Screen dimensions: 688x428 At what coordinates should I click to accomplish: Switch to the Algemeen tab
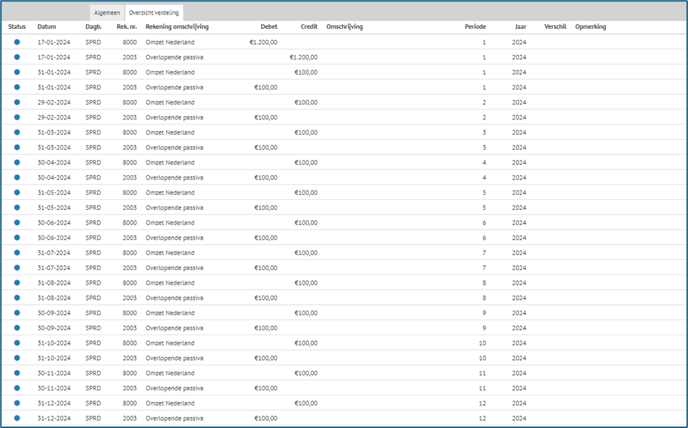(x=107, y=13)
